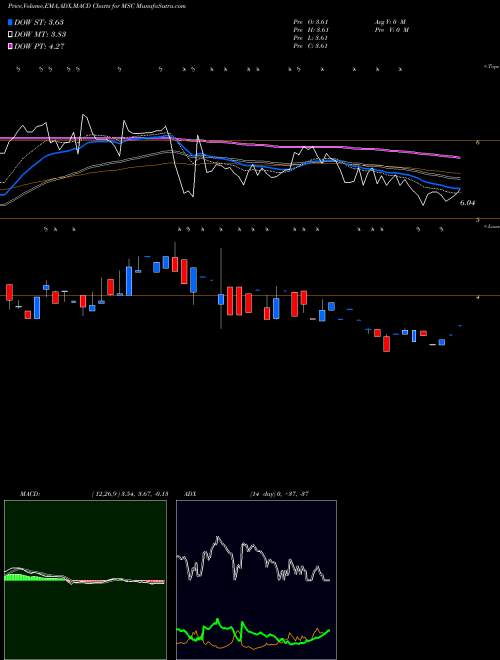This screenshot has width=500, height=660.
Task: Click the blue DOW ST legend swatch
Action: 10,22
